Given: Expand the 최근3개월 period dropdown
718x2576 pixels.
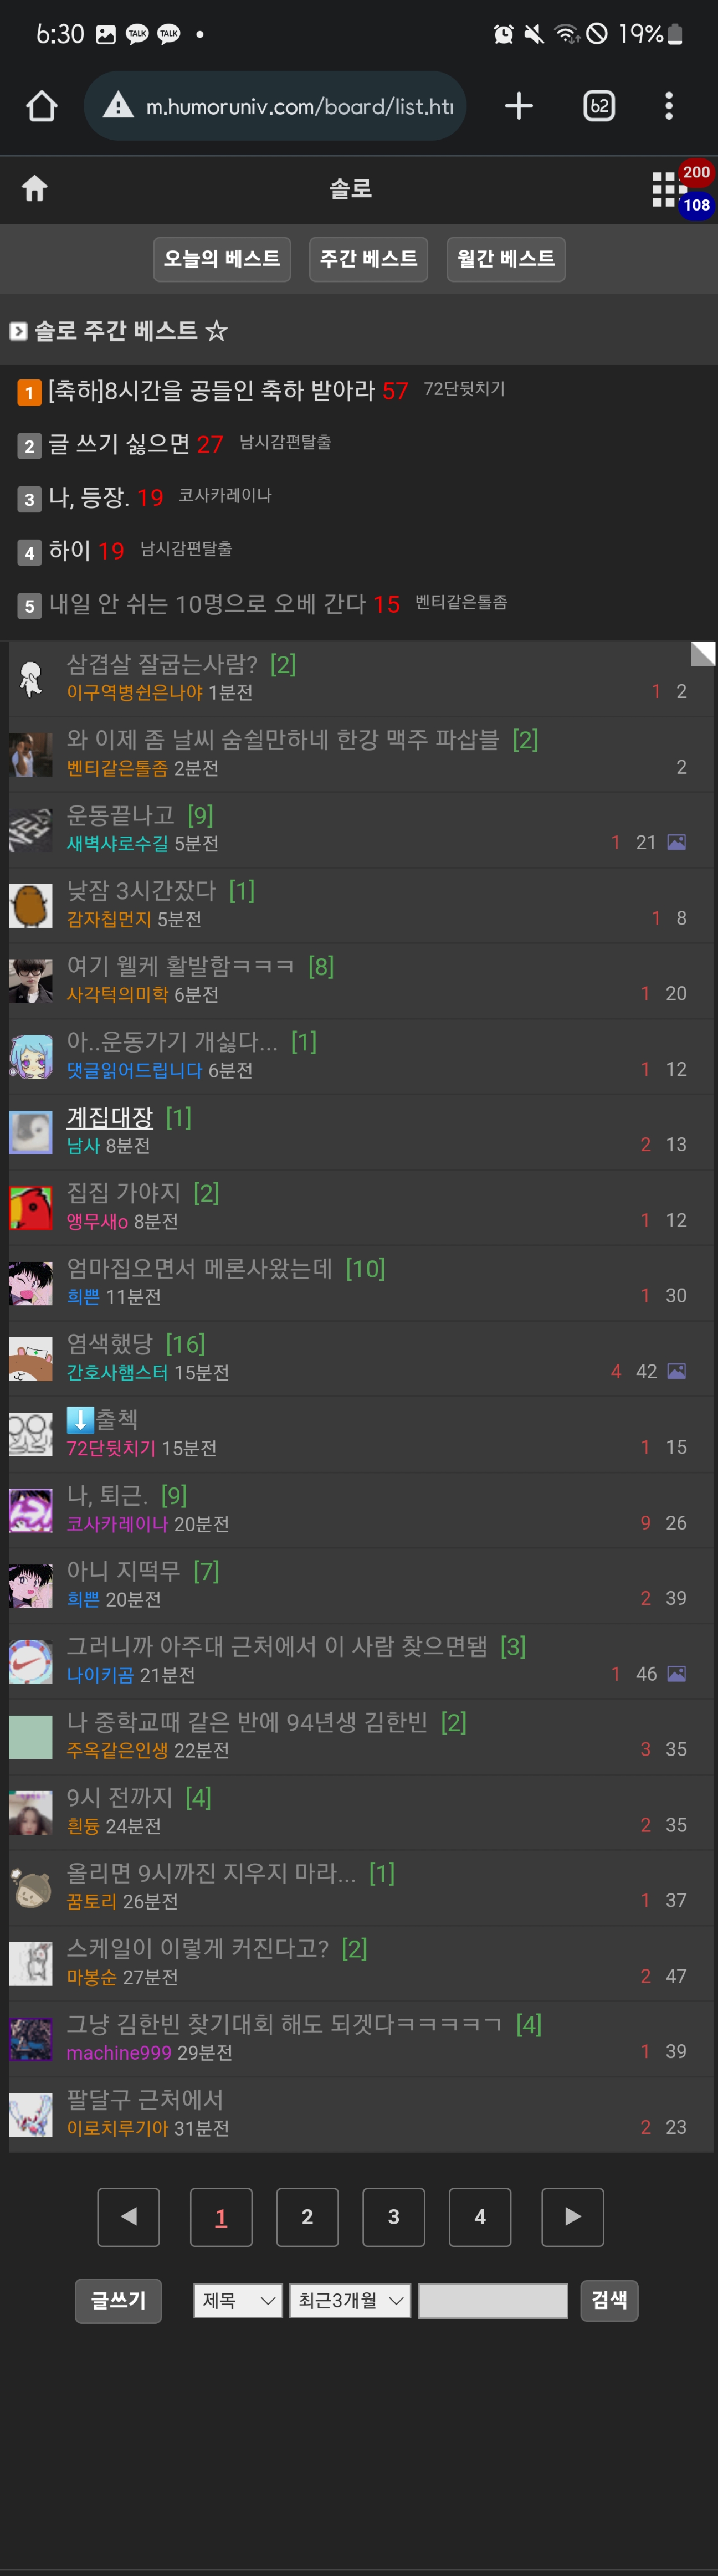Looking at the screenshot, I should 350,2300.
